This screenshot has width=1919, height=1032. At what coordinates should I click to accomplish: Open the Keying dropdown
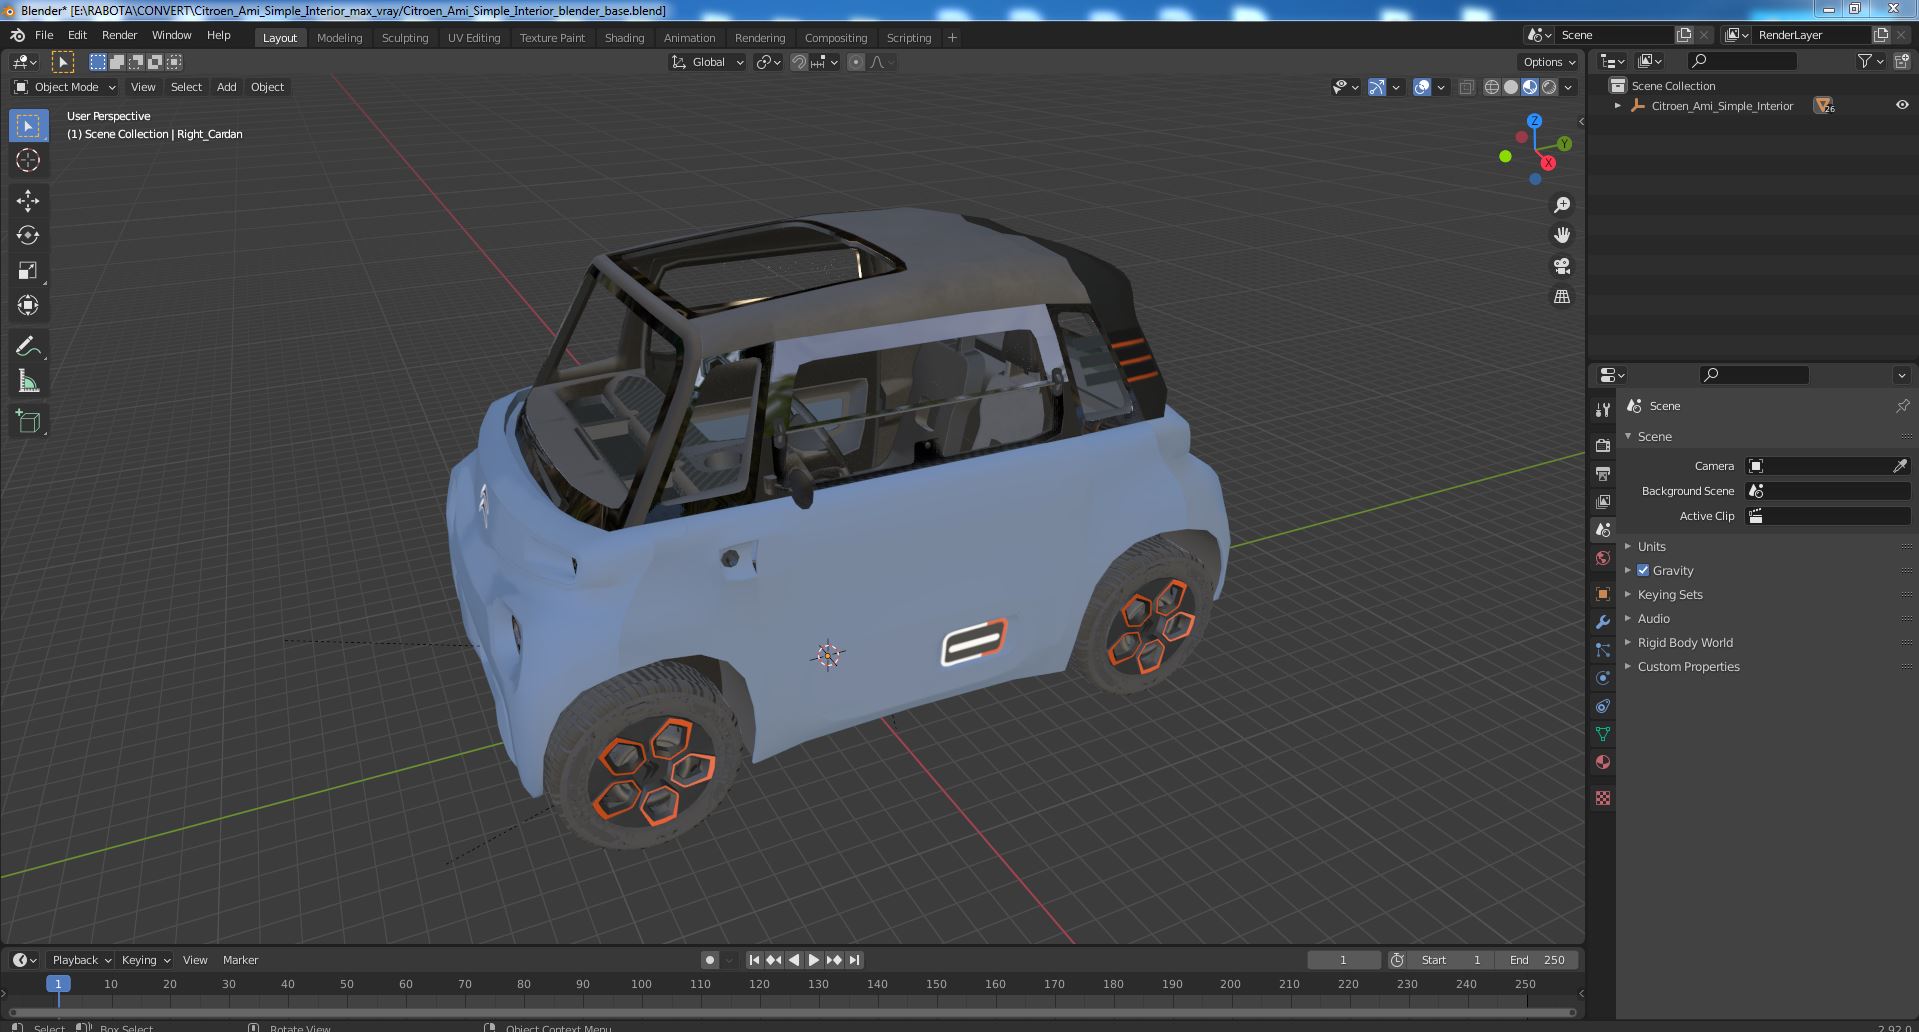coord(145,960)
